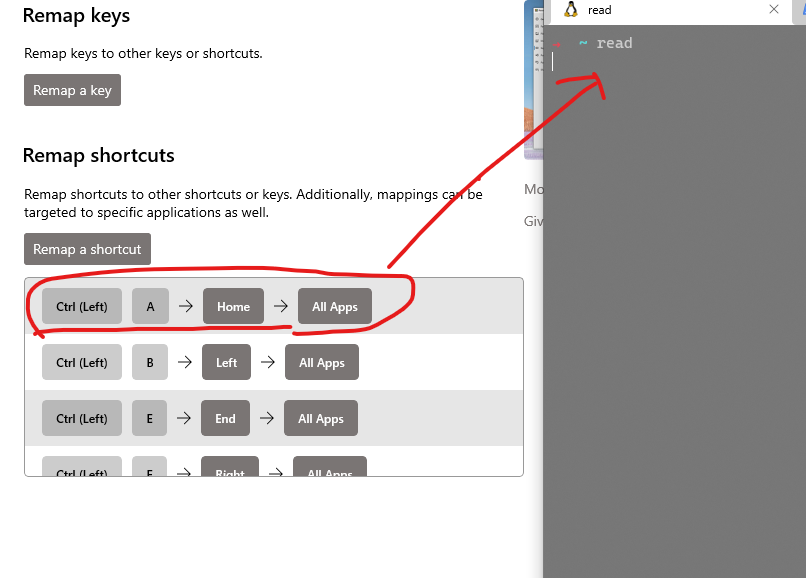Click the Remap keys heading
Image resolution: width=806 pixels, height=578 pixels.
click(x=76, y=15)
